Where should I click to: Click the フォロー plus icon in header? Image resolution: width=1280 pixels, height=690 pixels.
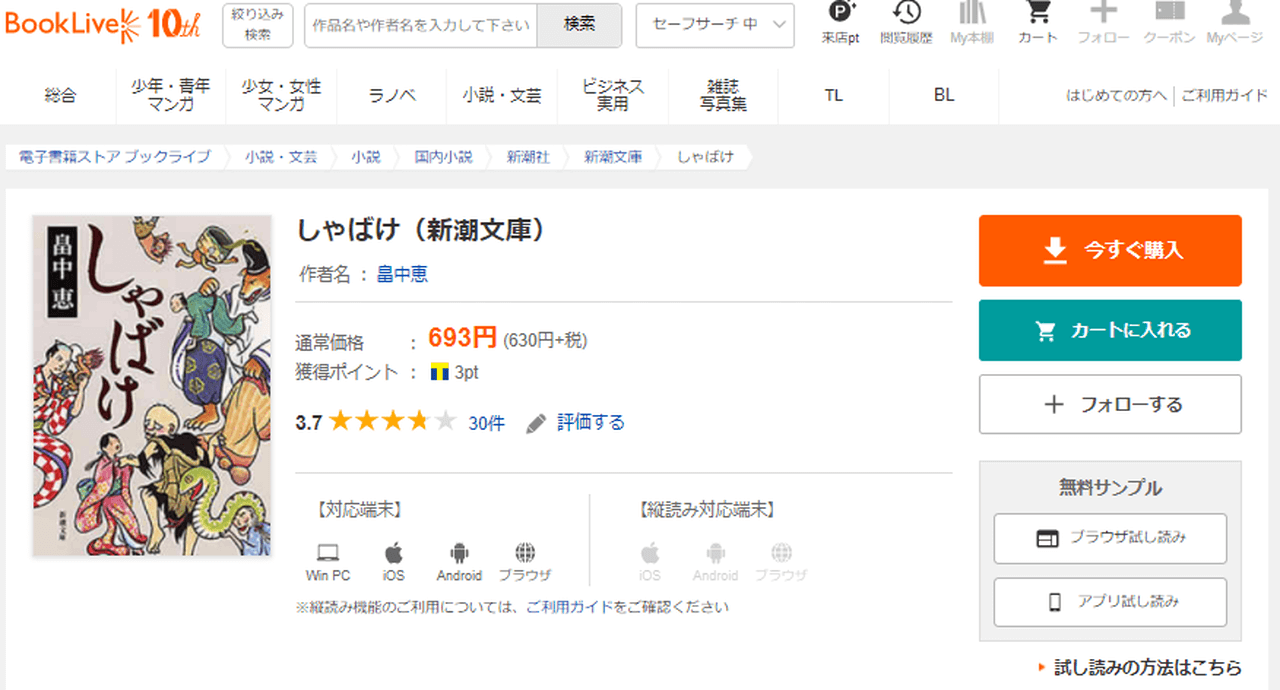[x=1103, y=14]
